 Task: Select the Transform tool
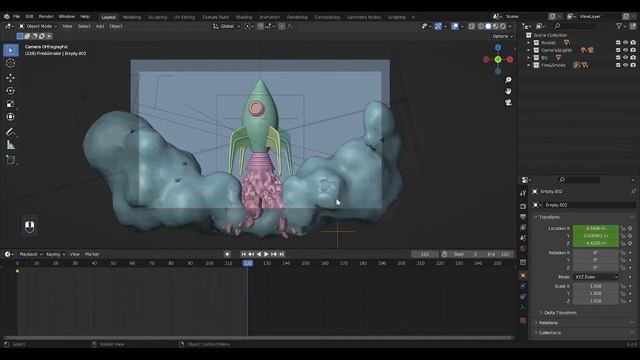click(11, 117)
